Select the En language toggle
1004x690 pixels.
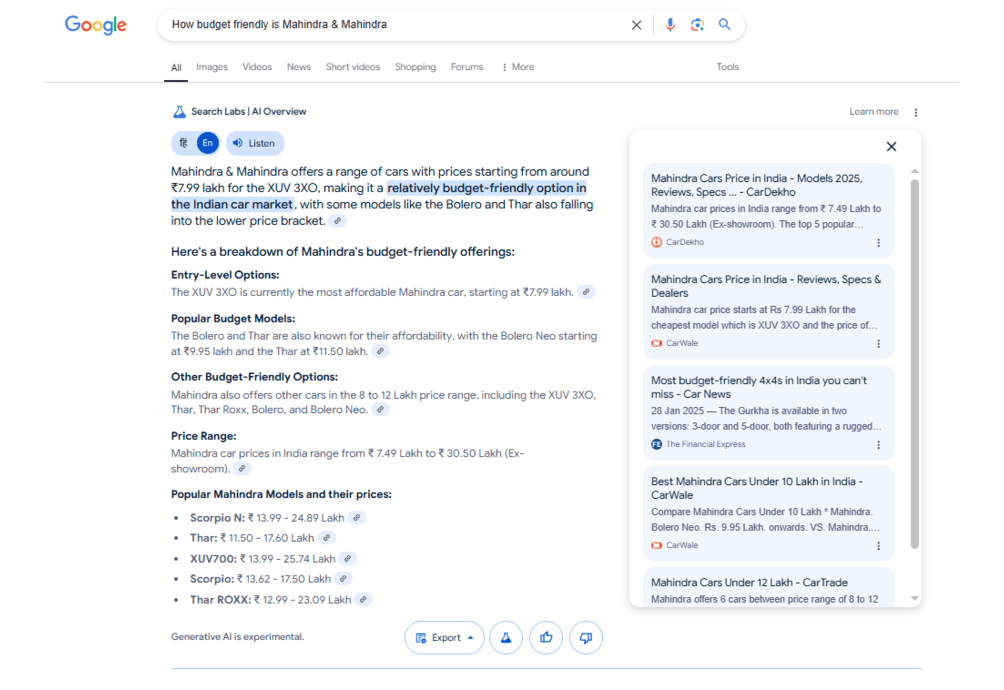pos(207,143)
